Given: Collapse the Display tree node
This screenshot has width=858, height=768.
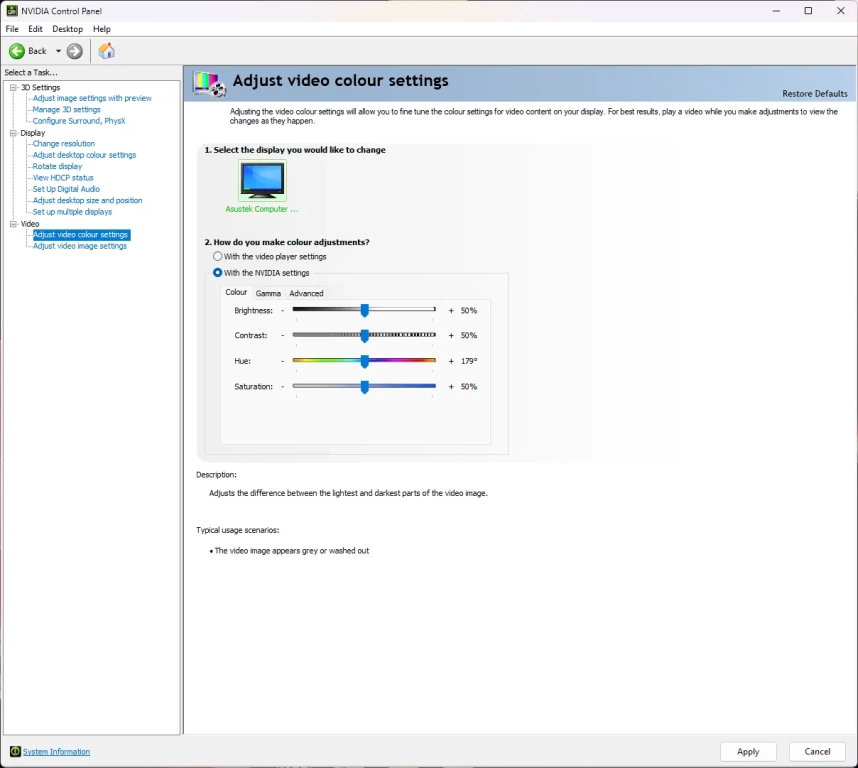Looking at the screenshot, I should 13,133.
